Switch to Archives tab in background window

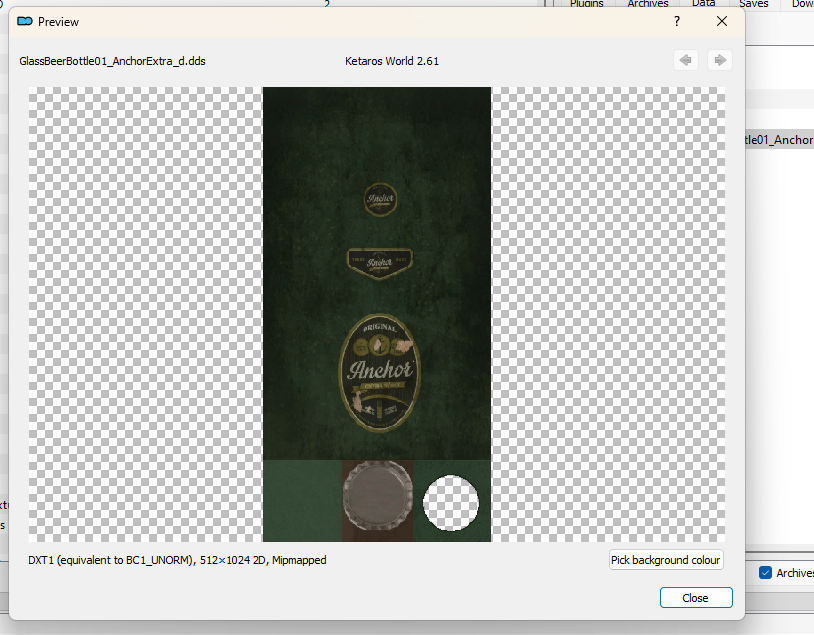click(648, 4)
